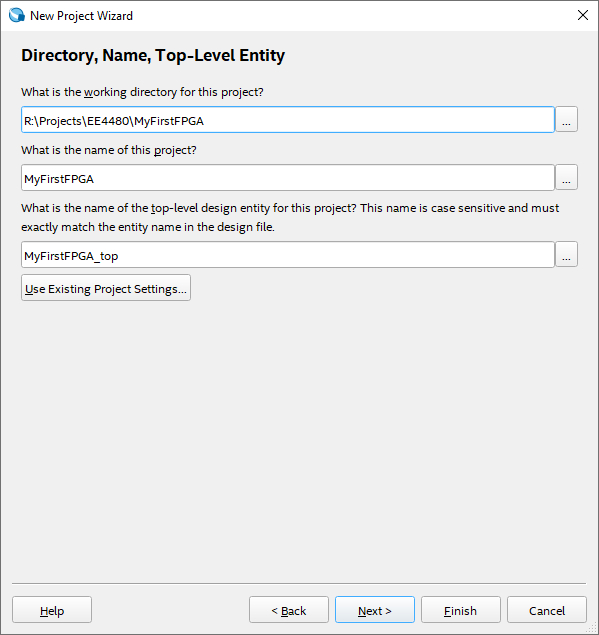Click the Quartus globe icon in title bar
The height and width of the screenshot is (635, 599).
coord(17,15)
